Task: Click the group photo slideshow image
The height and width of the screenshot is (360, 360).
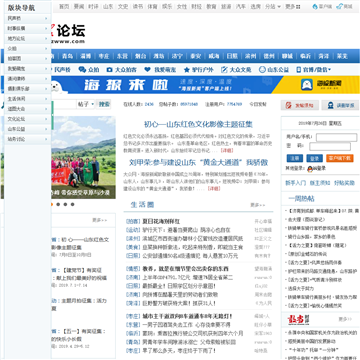Action: [x=83, y=157]
